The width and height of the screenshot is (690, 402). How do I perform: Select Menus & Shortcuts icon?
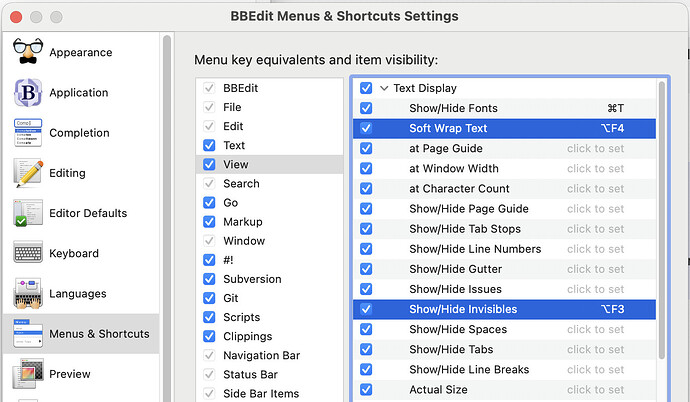28,333
